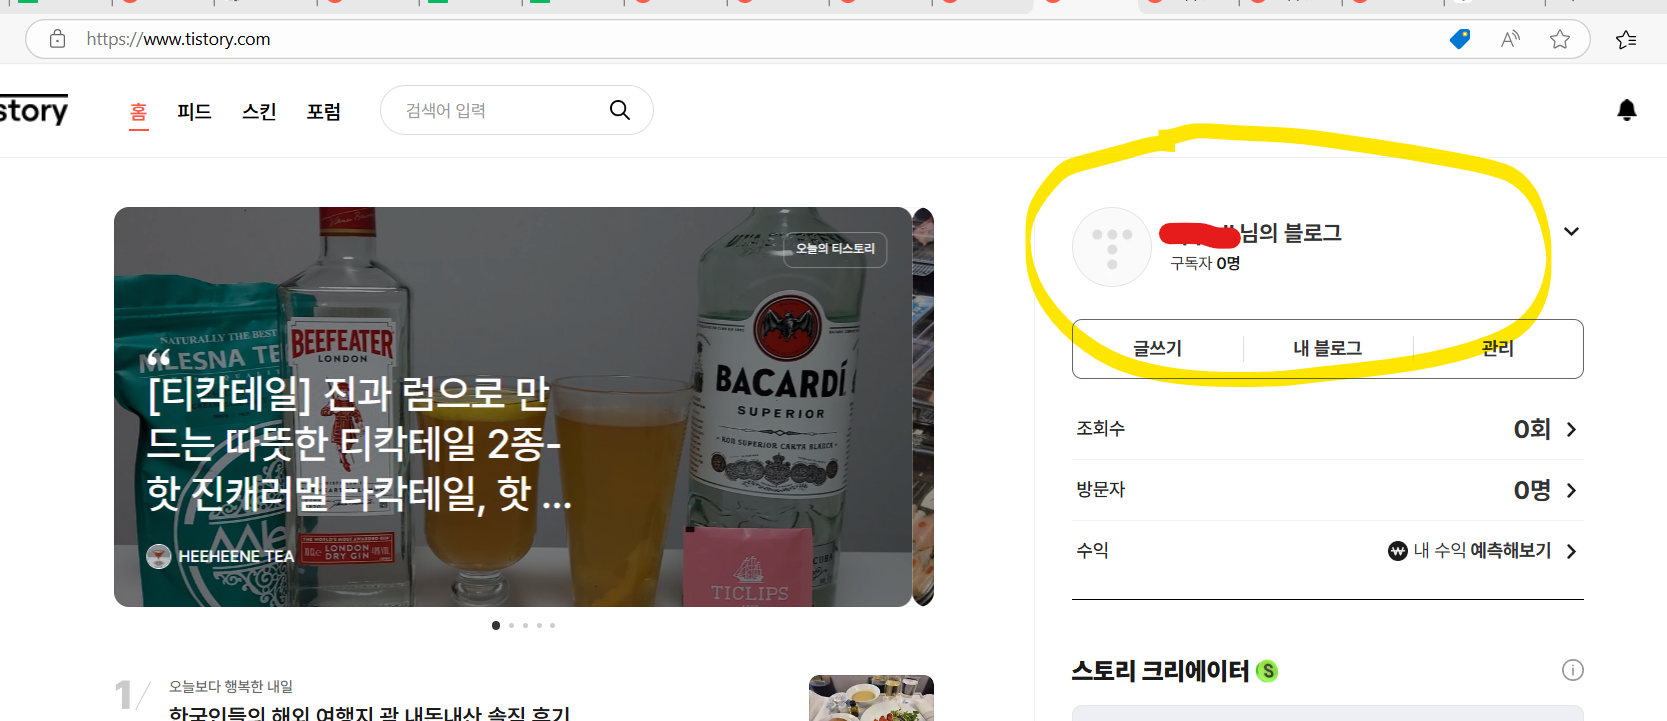The width and height of the screenshot is (1667, 721).
Task: Click the HEEHEENE TEA author name
Action: point(236,556)
